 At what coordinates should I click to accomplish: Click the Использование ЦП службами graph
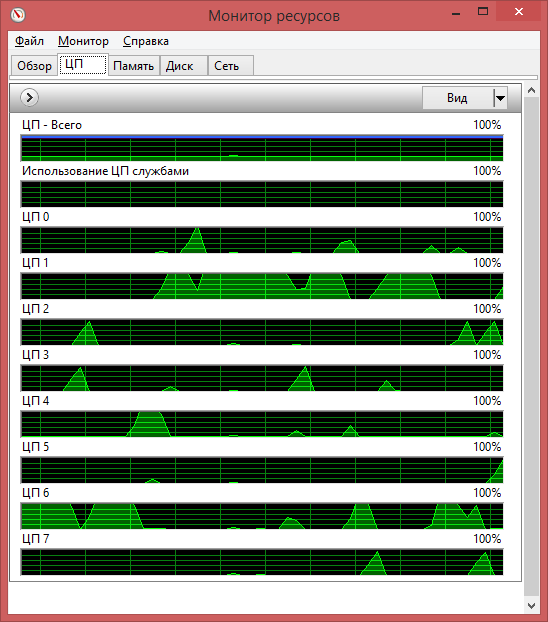(x=262, y=194)
